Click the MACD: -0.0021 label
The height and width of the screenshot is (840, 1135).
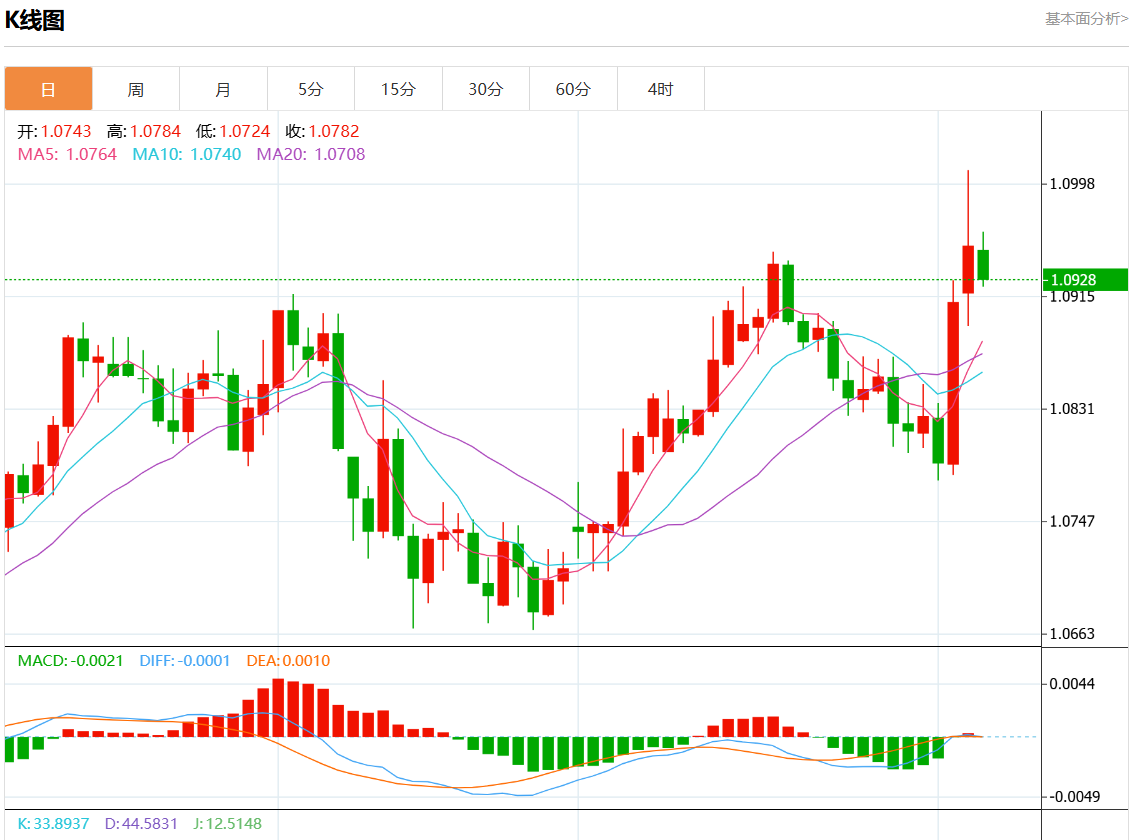(70, 660)
